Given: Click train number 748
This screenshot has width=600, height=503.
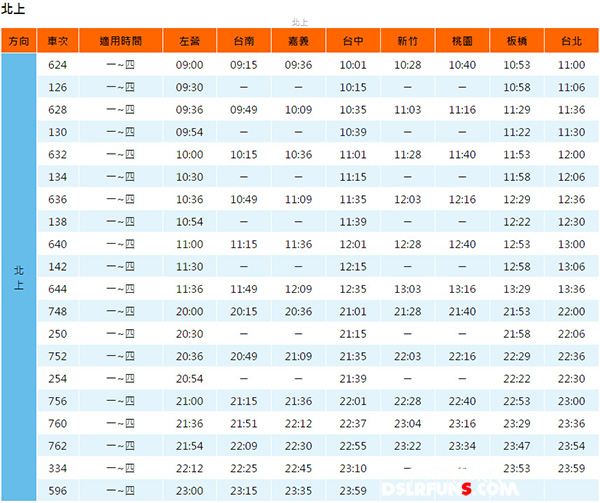Looking at the screenshot, I should coord(57,311).
